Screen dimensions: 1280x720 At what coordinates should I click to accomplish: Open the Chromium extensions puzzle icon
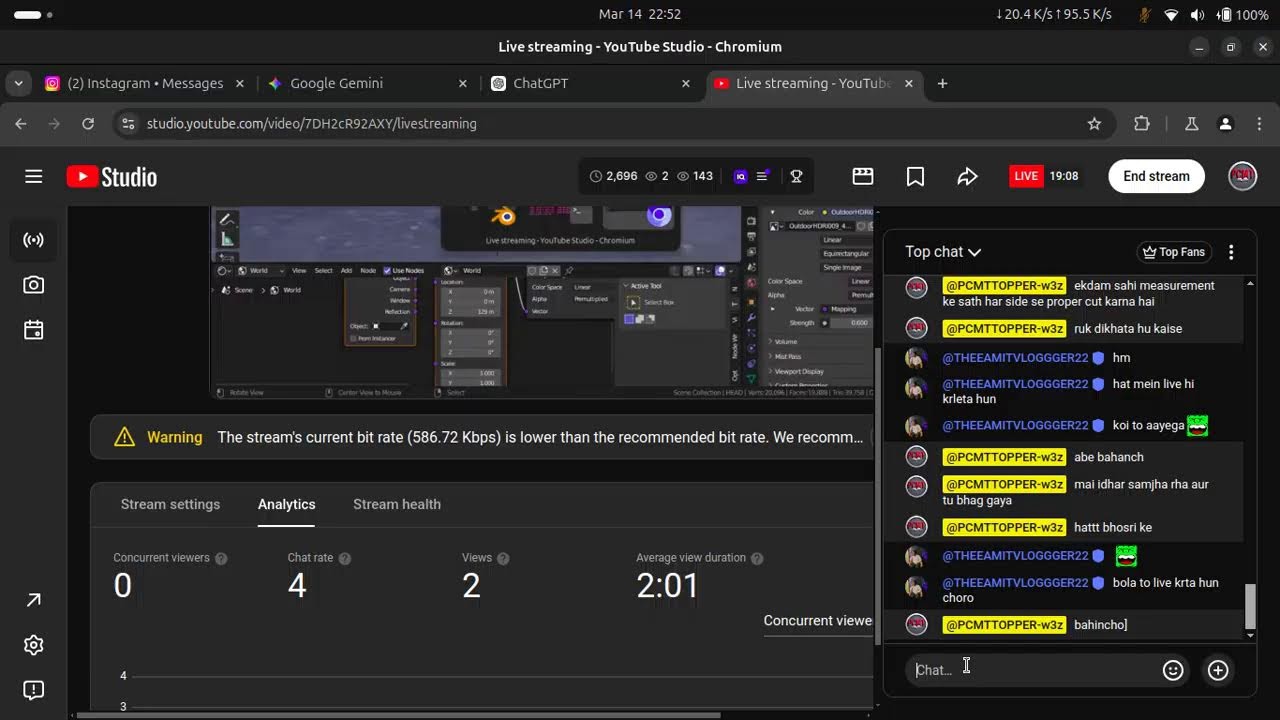[x=1142, y=124]
